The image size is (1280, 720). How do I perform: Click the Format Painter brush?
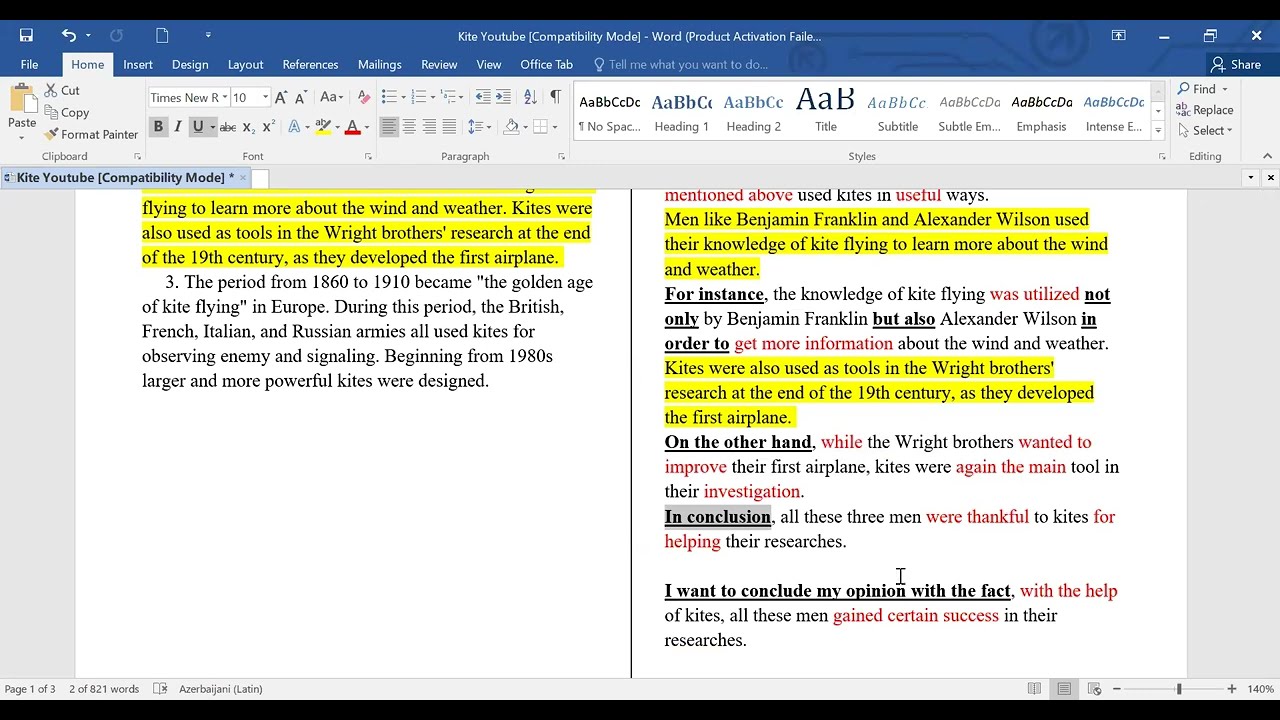coord(91,134)
